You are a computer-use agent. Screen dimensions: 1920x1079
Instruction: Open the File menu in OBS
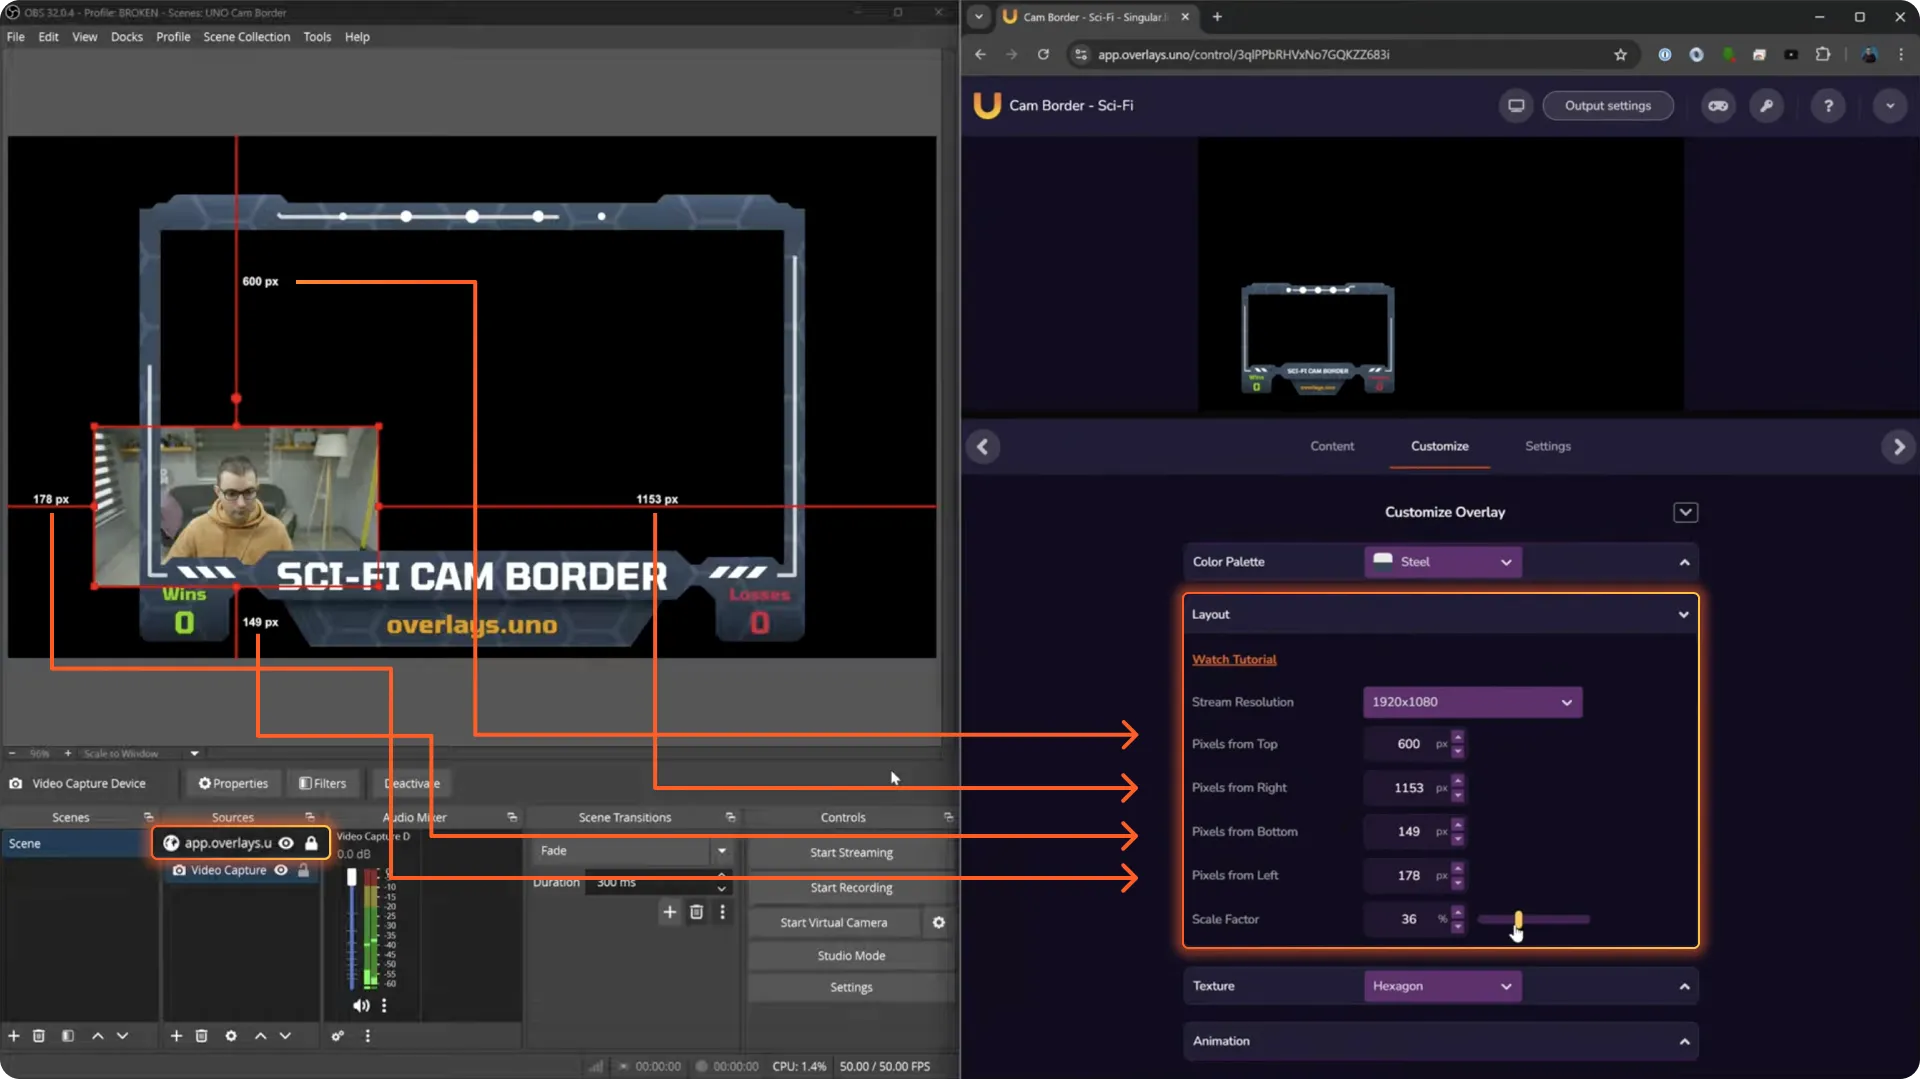click(16, 37)
